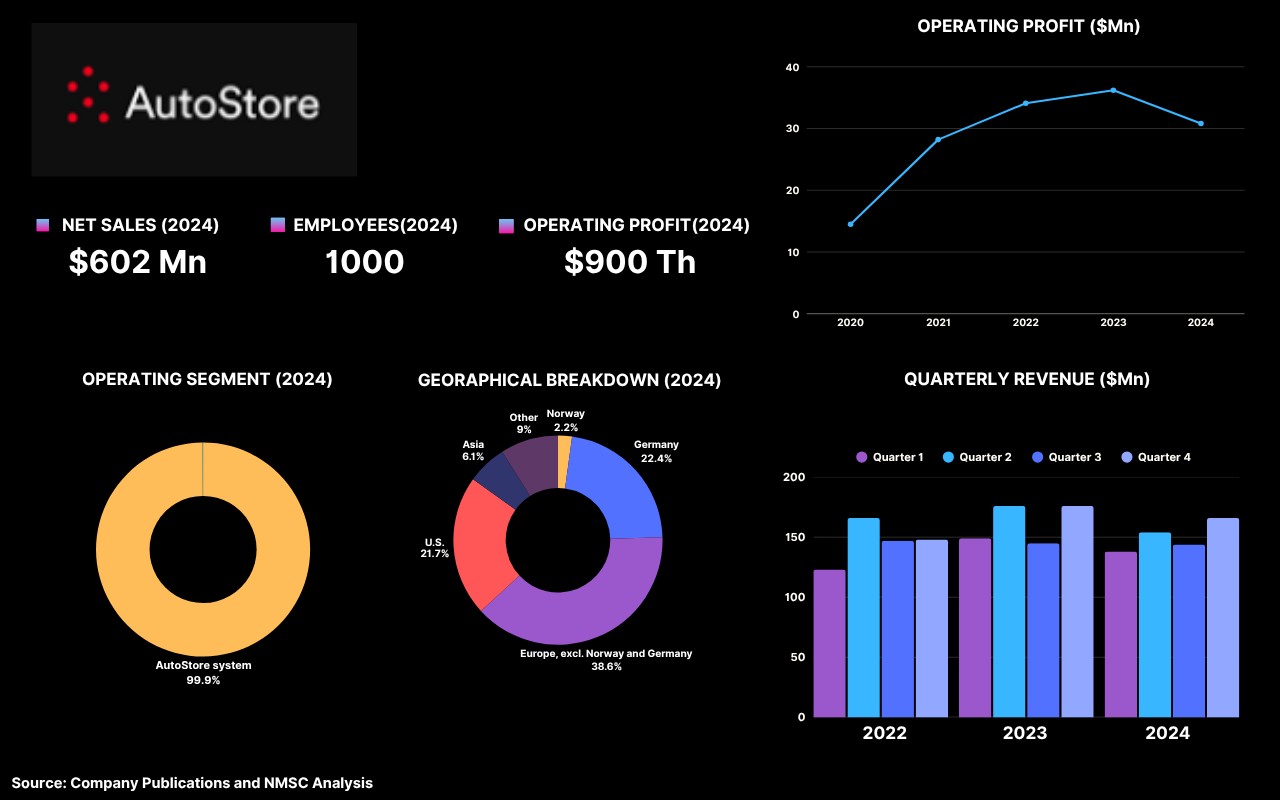Click the 2022 Quarter 2 bar
The width and height of the screenshot is (1280, 800).
click(864, 617)
